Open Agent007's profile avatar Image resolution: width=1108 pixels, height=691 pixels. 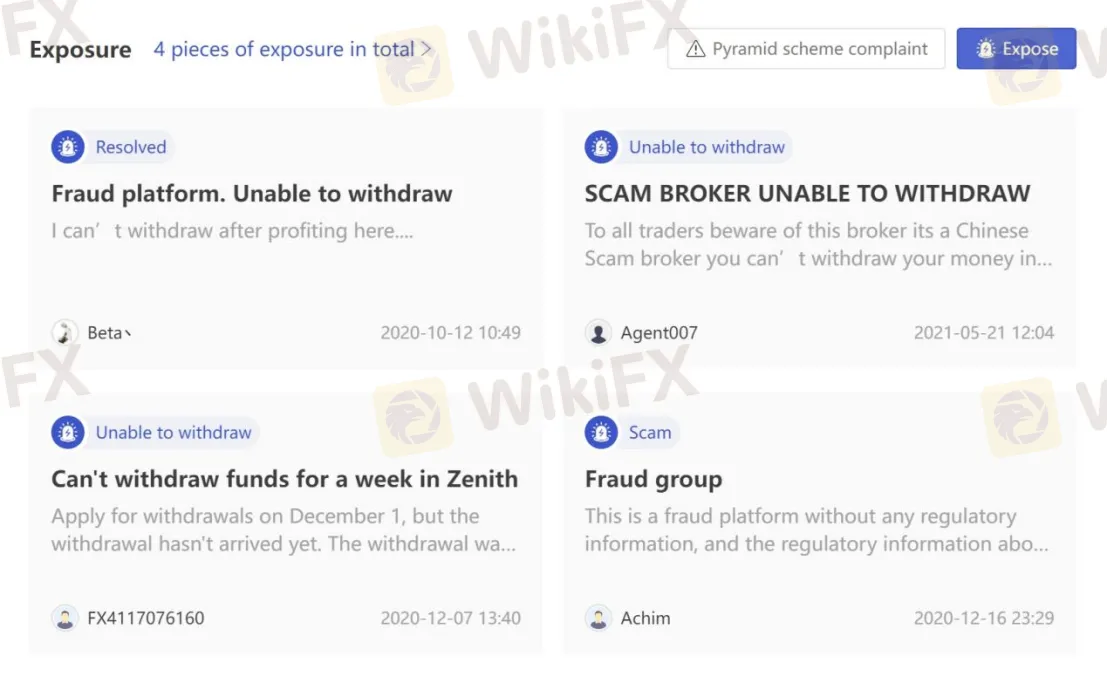coord(598,333)
